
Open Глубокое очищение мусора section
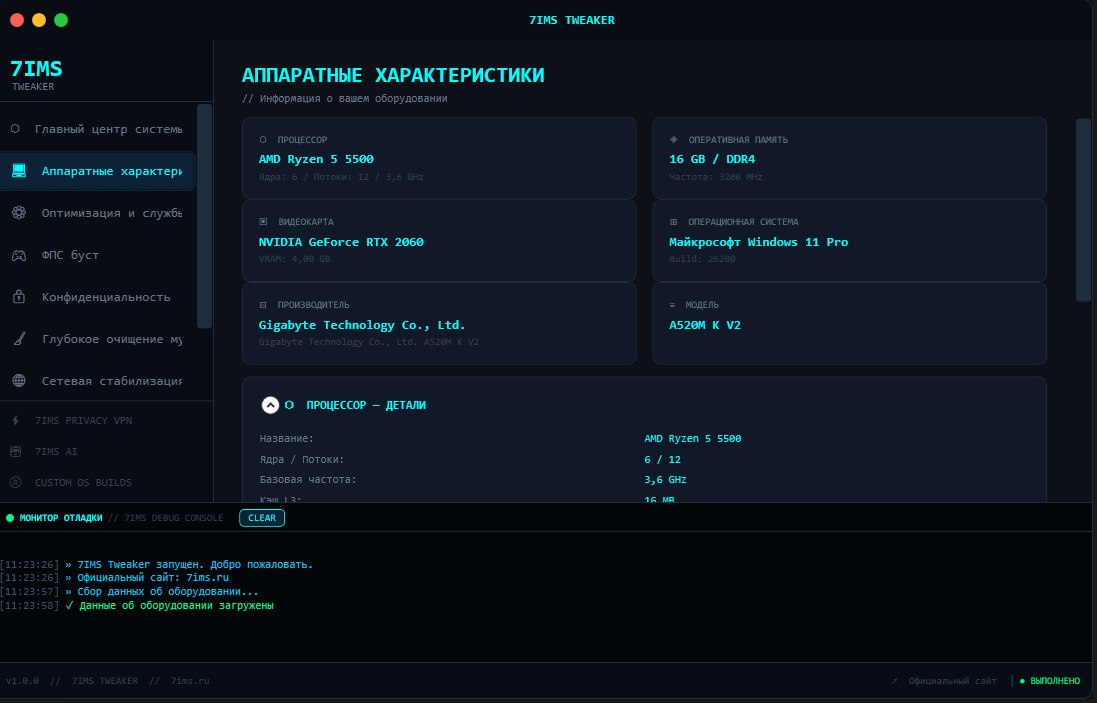click(x=98, y=339)
